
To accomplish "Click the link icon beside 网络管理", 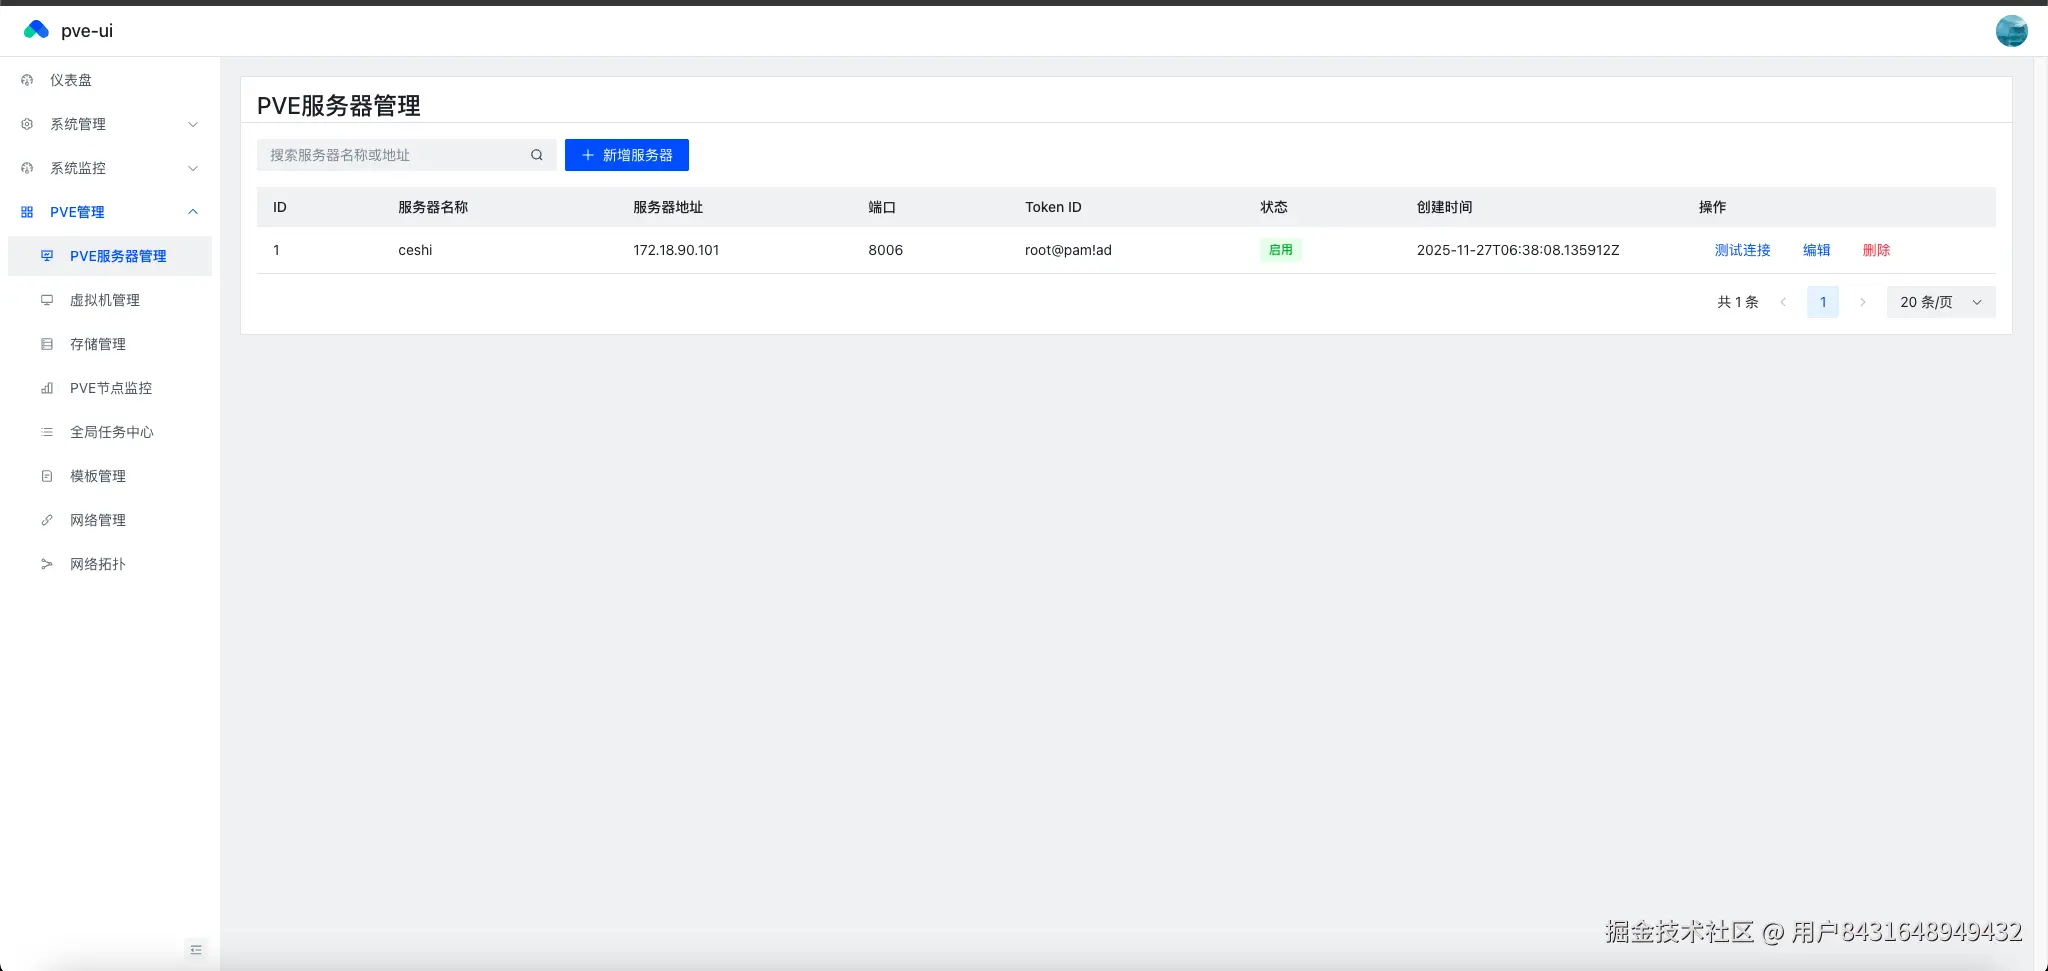I will [47, 520].
